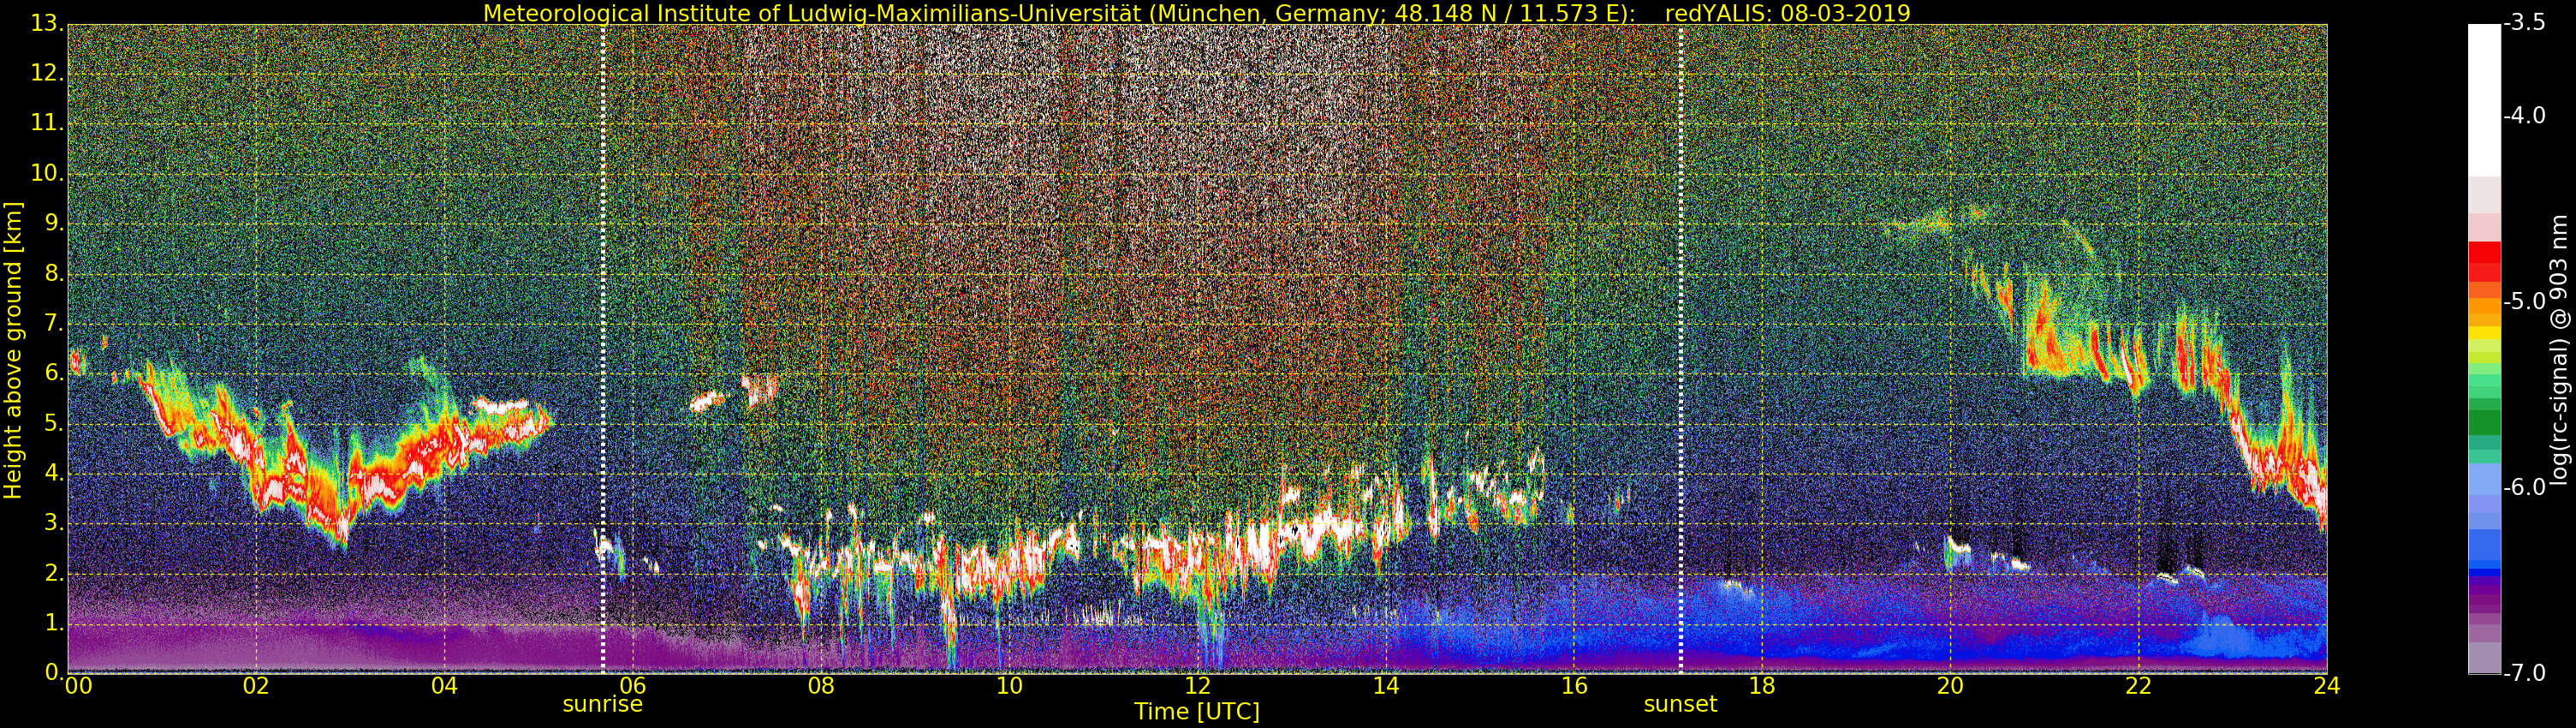Click the '04' time tick label
This screenshot has width=2576, height=728.
click(x=444, y=685)
